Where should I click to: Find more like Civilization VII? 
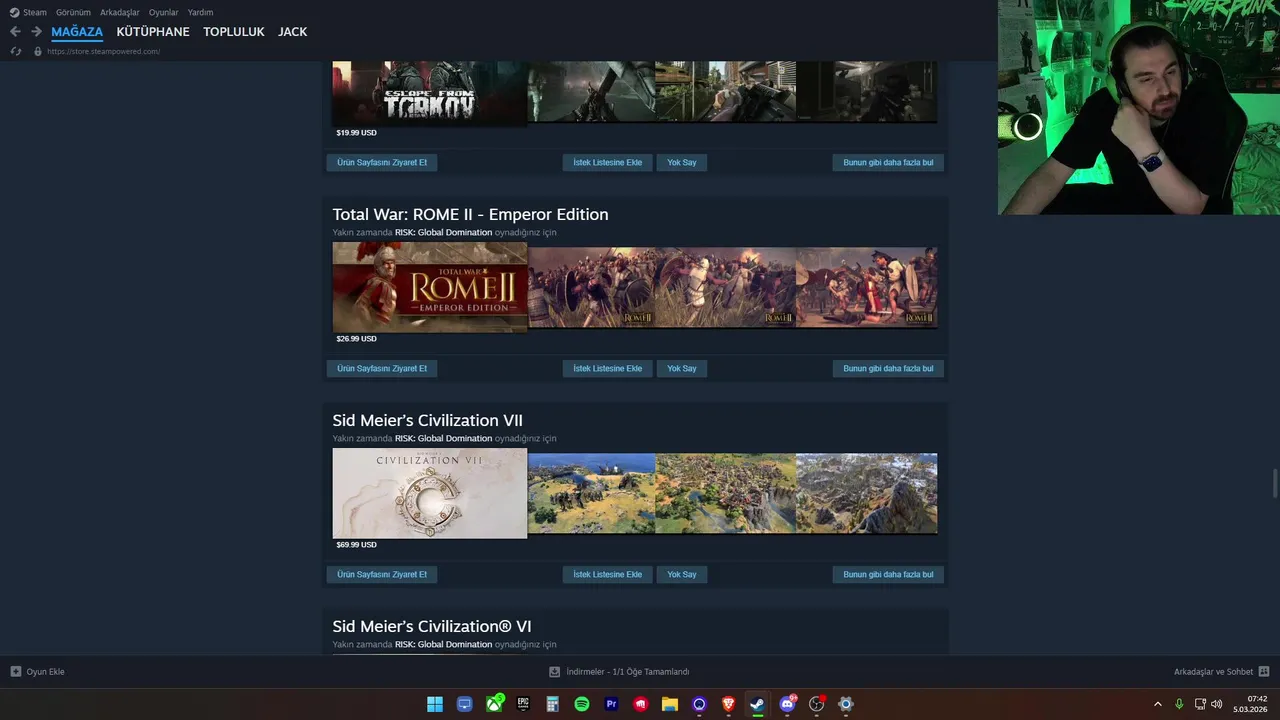(888, 574)
